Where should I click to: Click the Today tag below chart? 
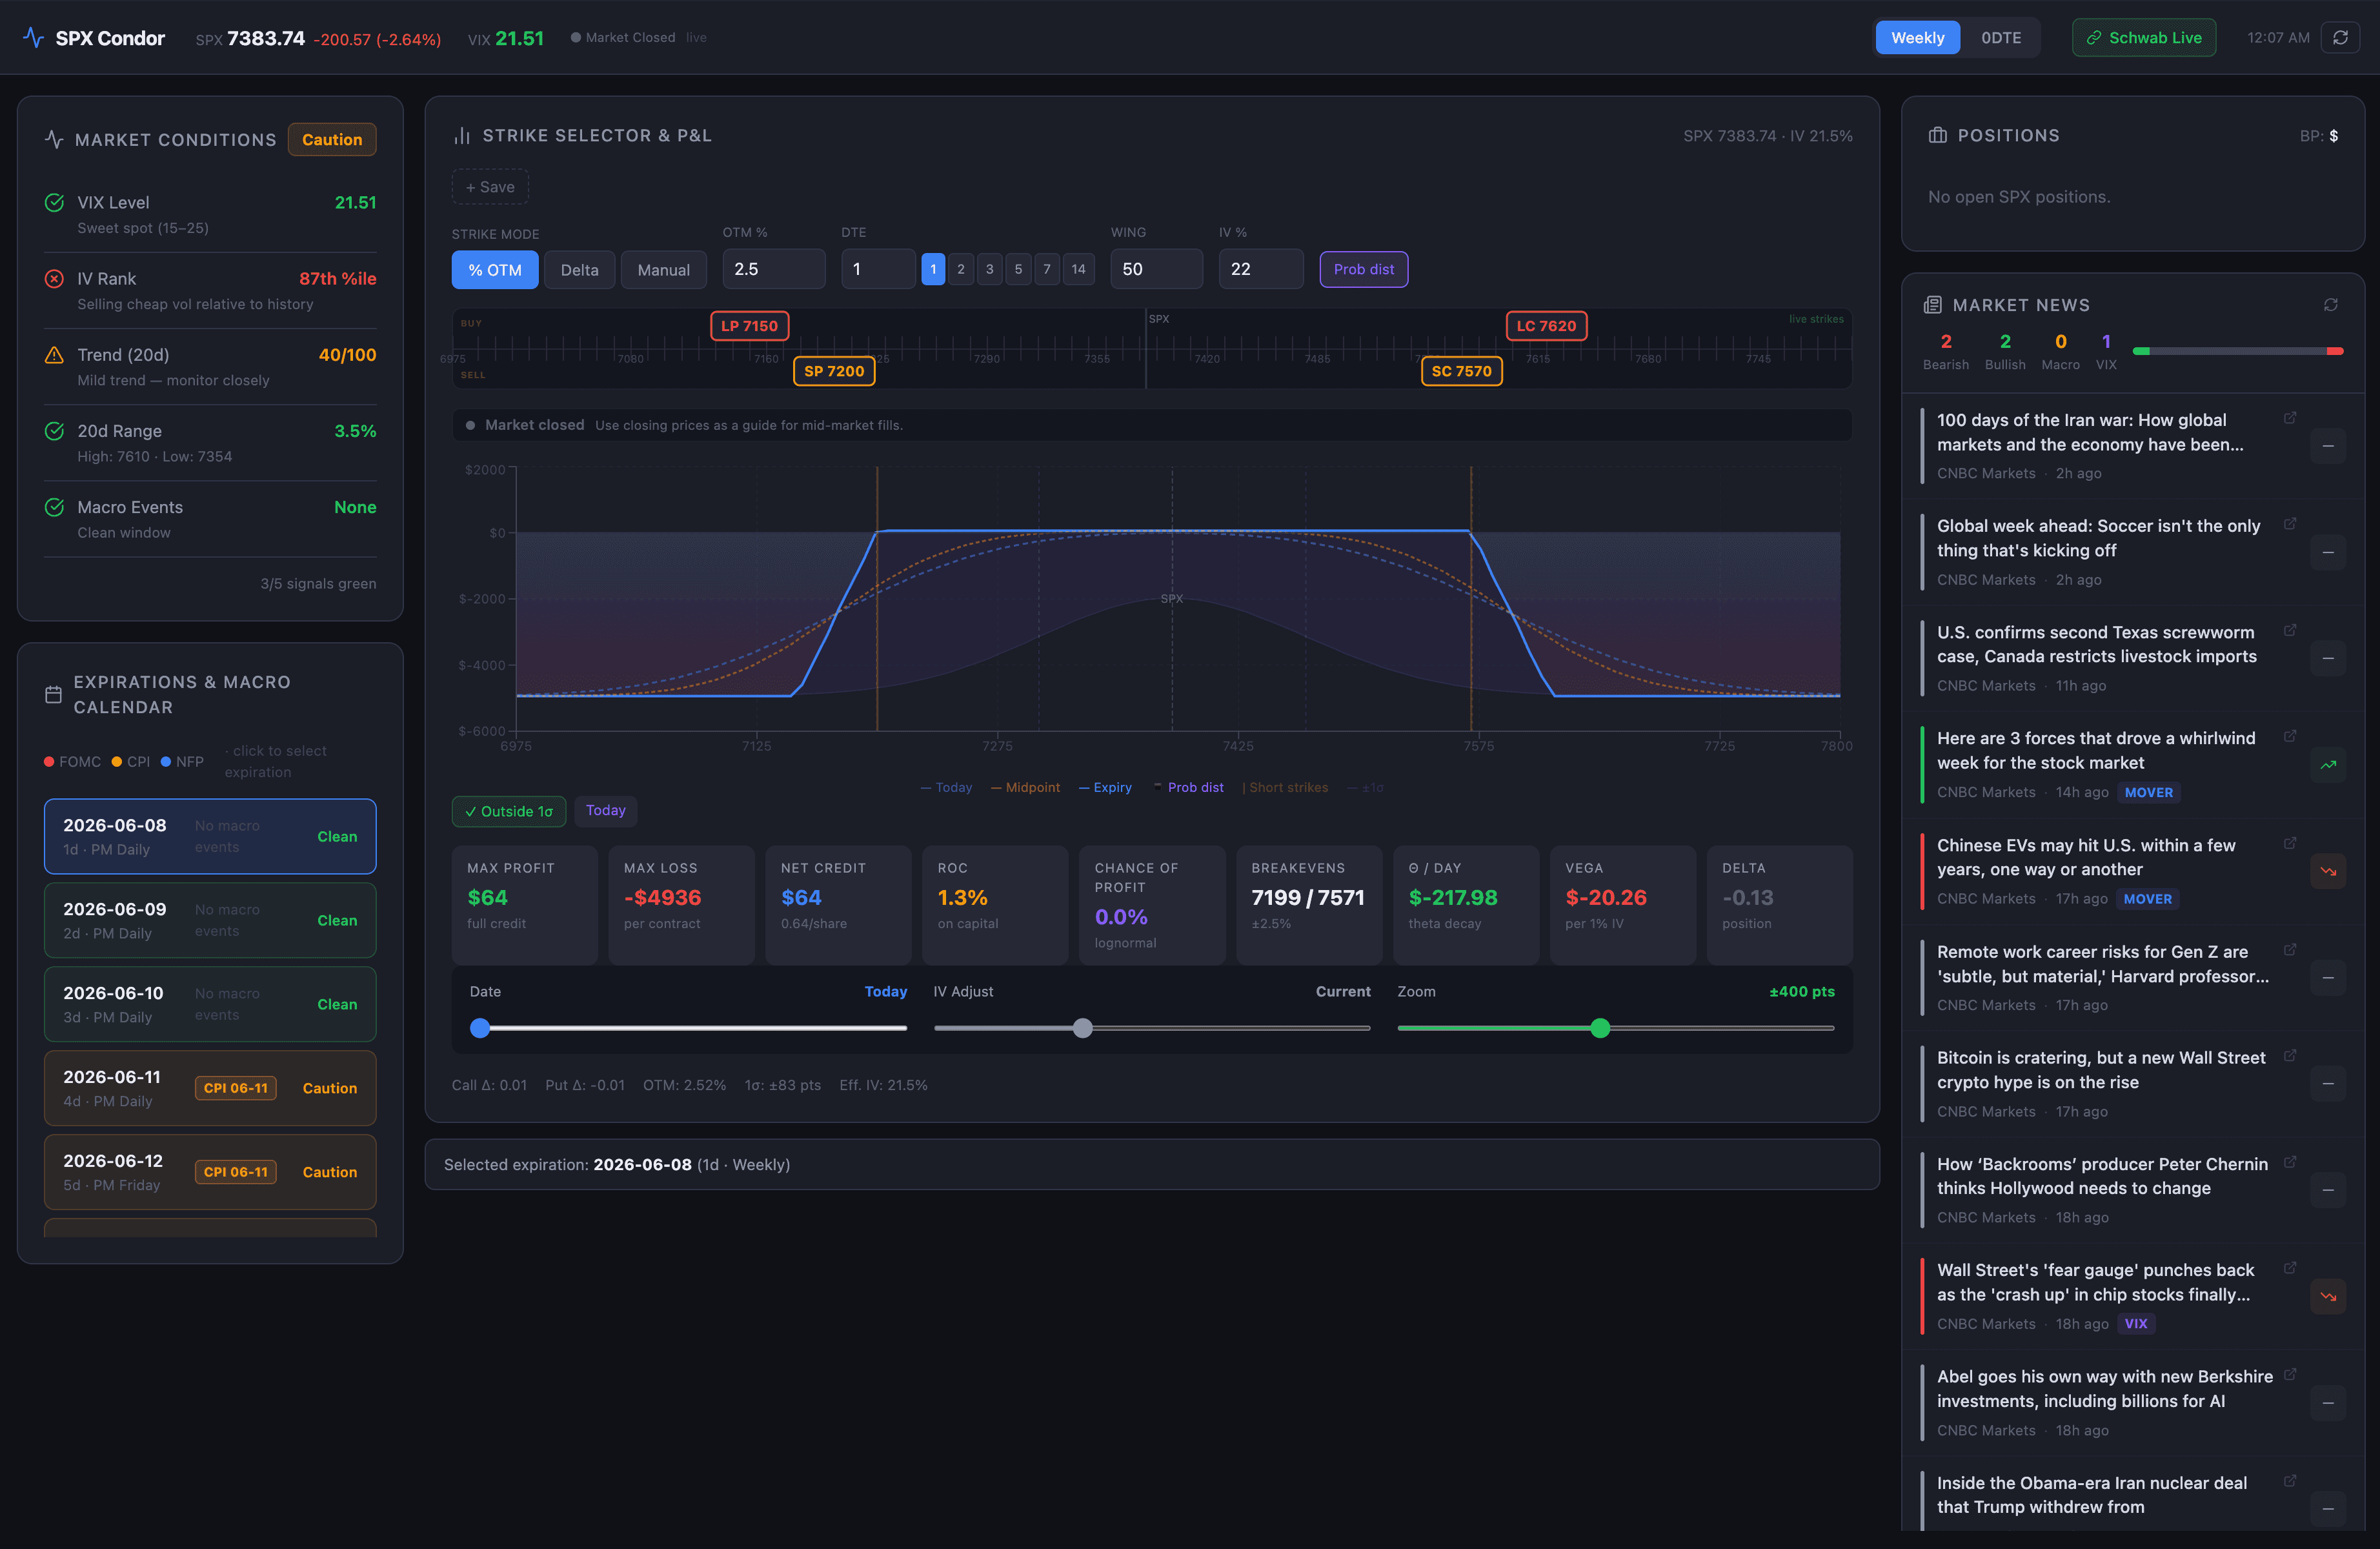(x=605, y=811)
